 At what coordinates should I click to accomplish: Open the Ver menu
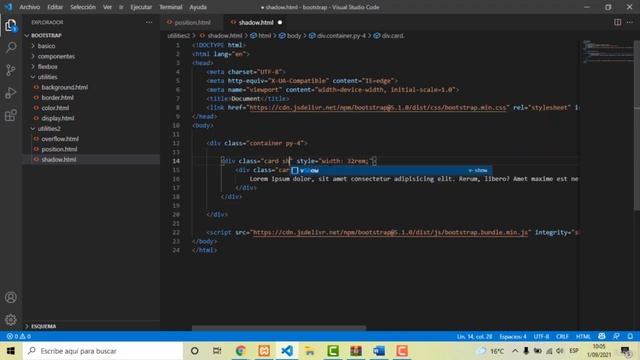coord(107,7)
